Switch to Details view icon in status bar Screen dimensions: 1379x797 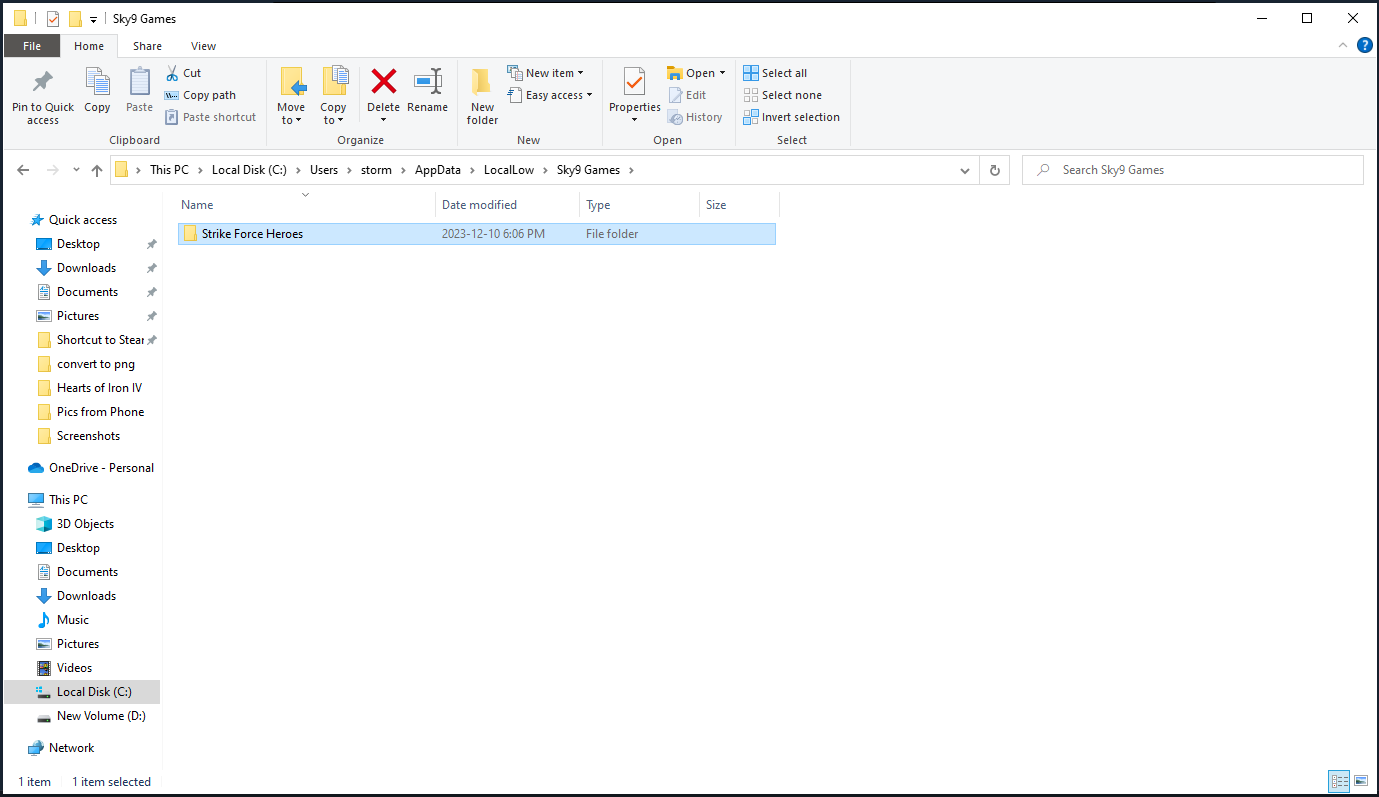1339,782
